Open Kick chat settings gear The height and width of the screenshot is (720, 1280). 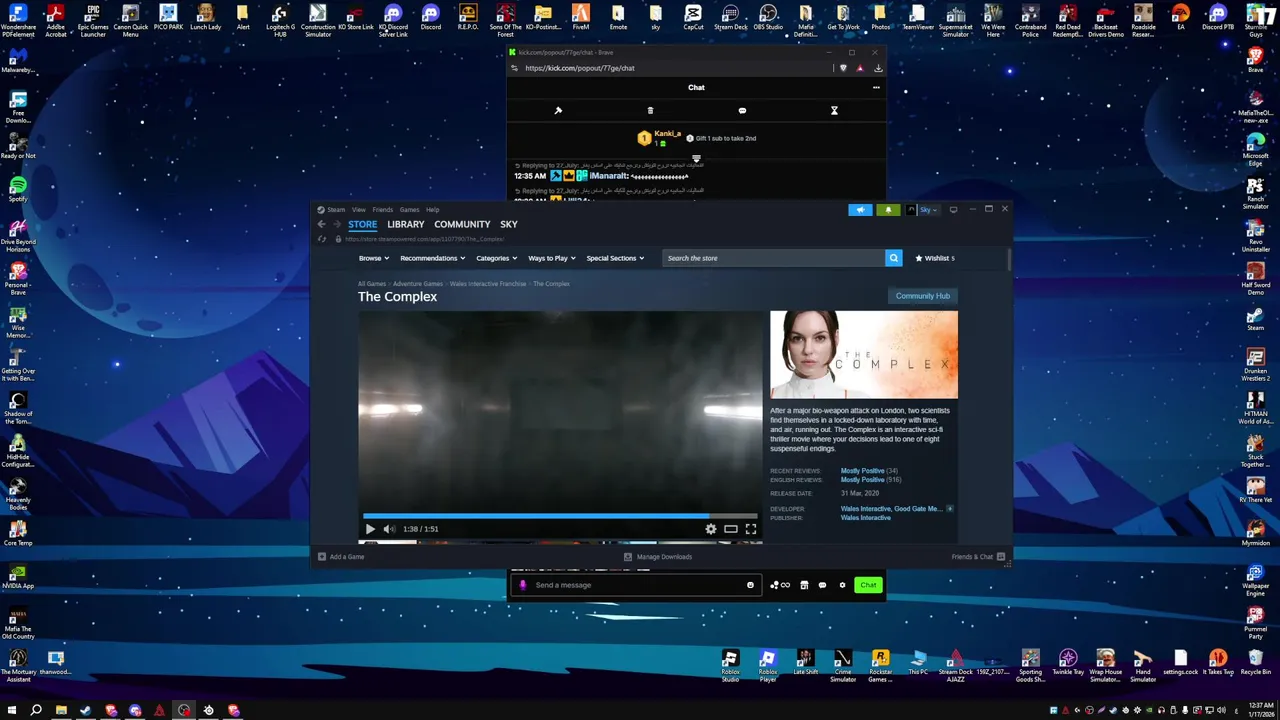click(x=842, y=585)
